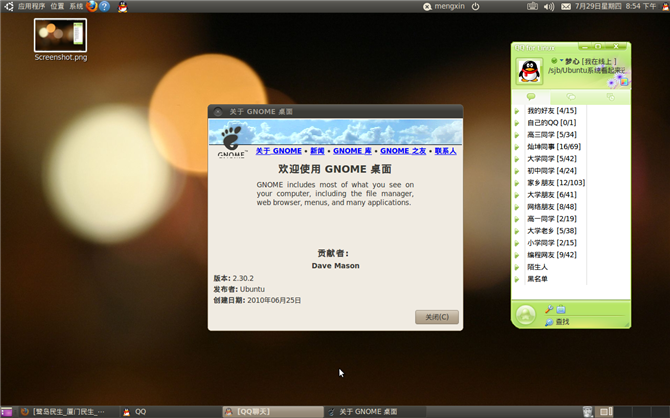670x418 pixels.
Task: Open the colorful skin changer icon in QQ
Action: click(x=624, y=81)
